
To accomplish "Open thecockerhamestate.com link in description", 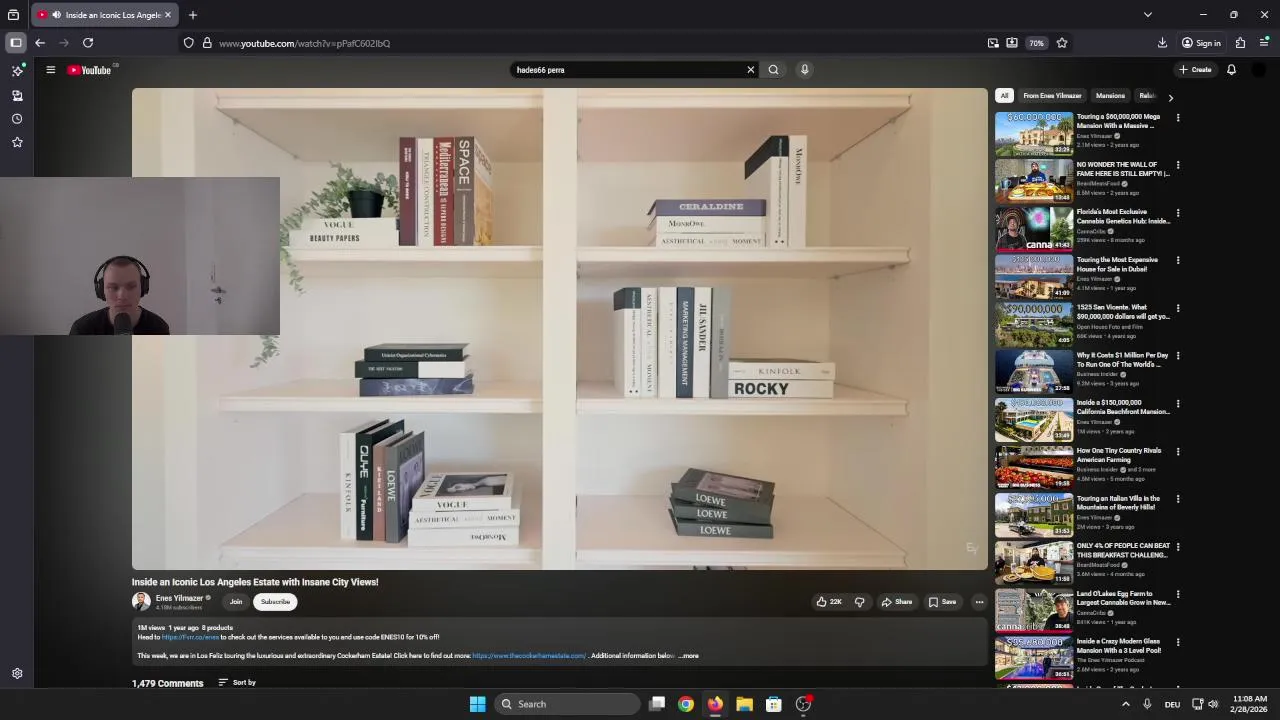I will (529, 656).
